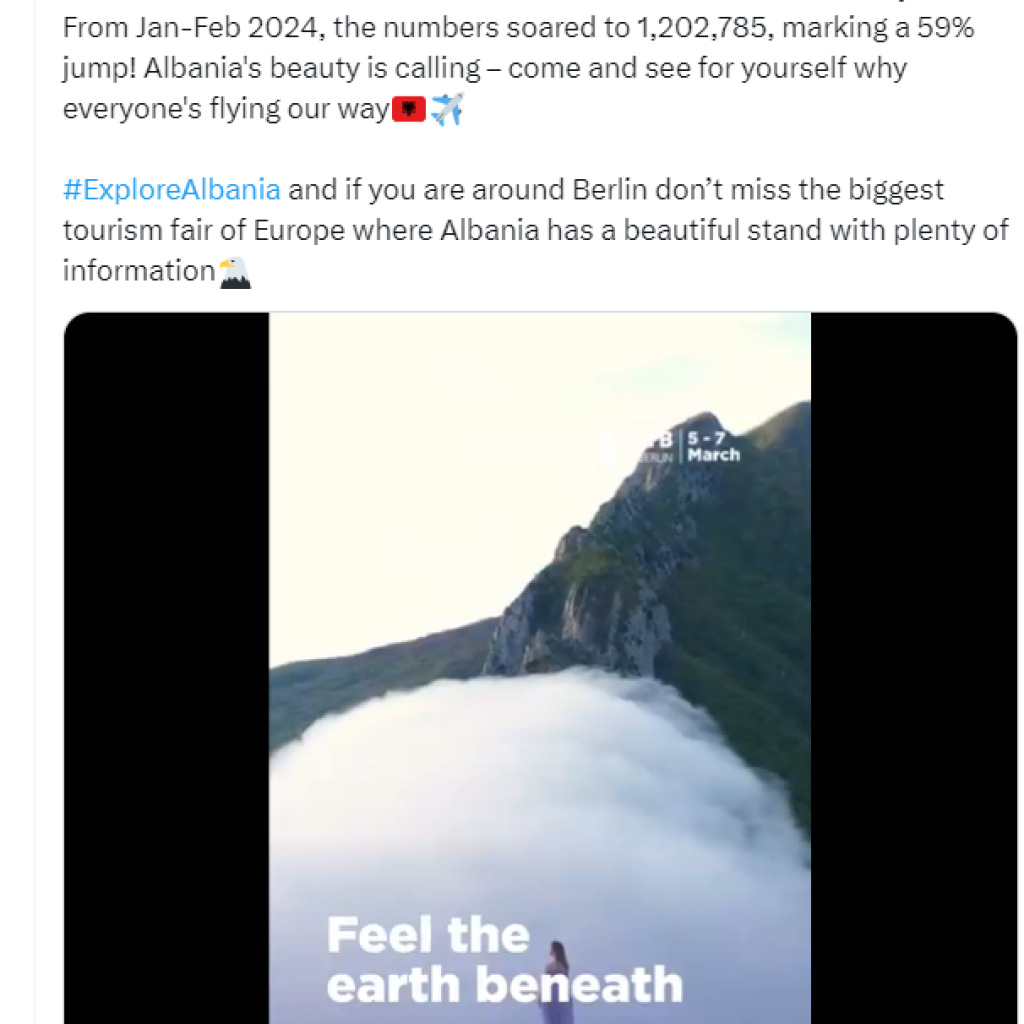Click the number "1,202,785" in the tweet
Image resolution: width=1024 pixels, height=1024 pixels.
[x=701, y=28]
